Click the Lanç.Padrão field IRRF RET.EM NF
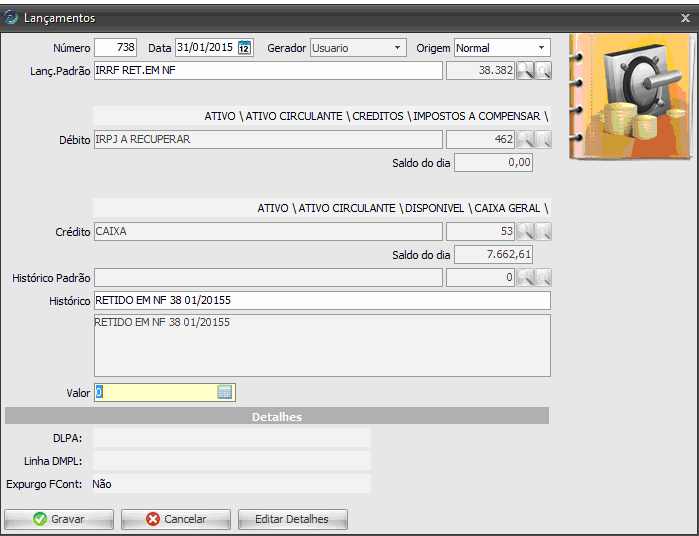The image size is (699, 536). coord(268,70)
